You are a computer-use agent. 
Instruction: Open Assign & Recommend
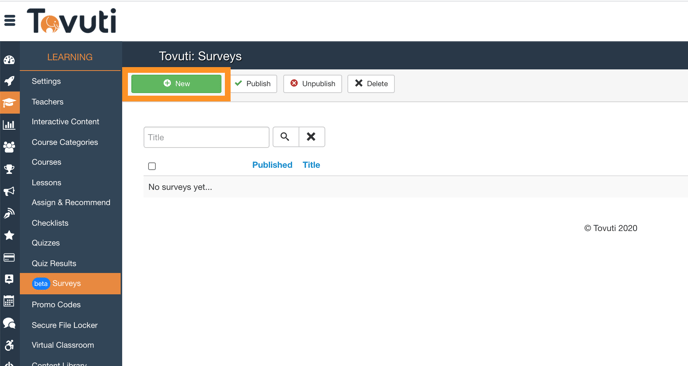[x=71, y=202]
